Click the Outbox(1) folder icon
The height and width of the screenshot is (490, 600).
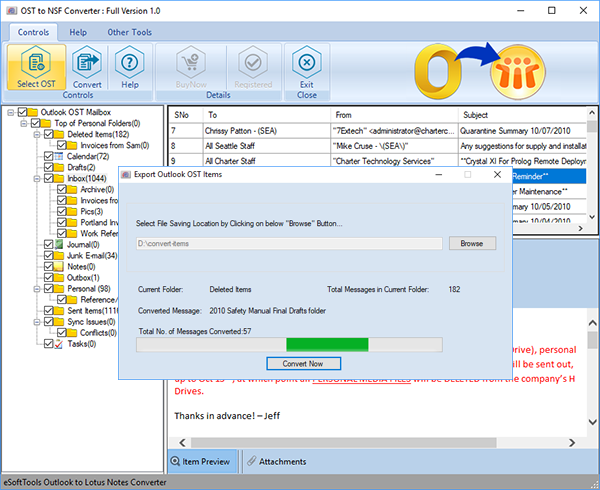tap(59, 278)
